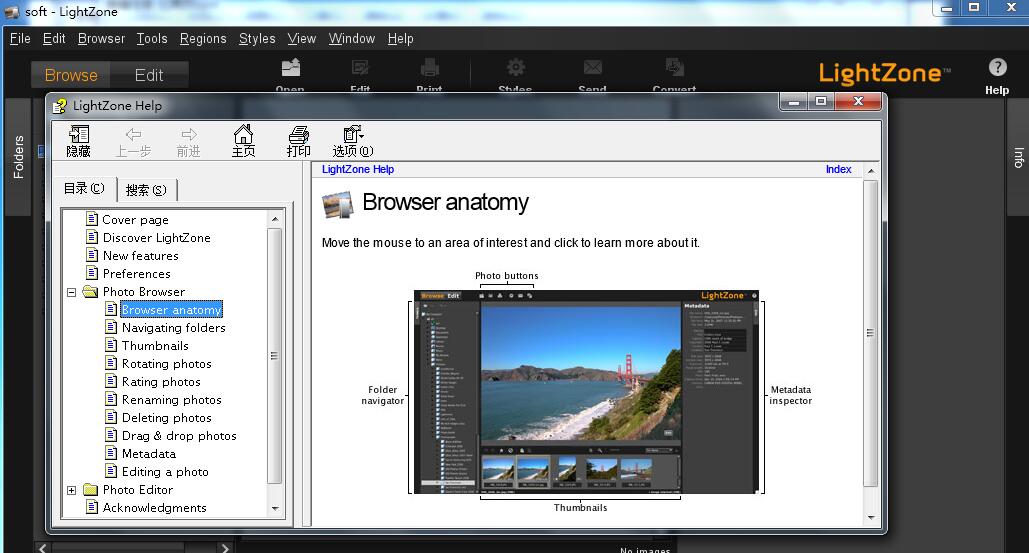Expand the Photo Editor tree node

click(72, 490)
